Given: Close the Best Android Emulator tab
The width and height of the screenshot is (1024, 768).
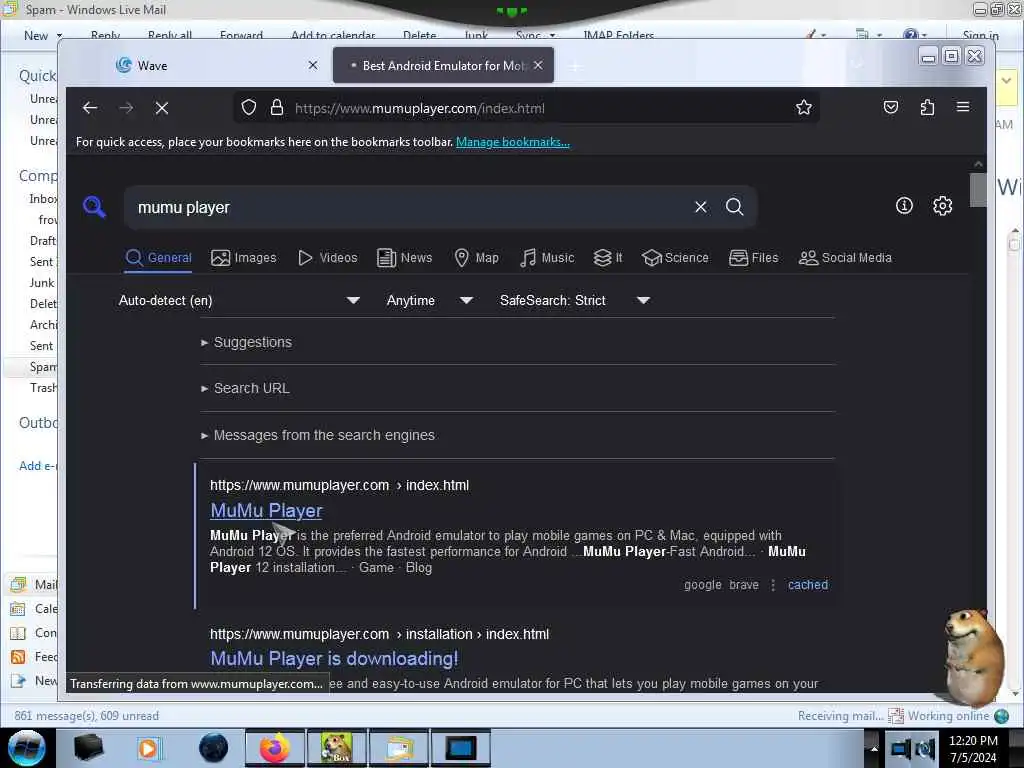Looking at the screenshot, I should click(538, 65).
